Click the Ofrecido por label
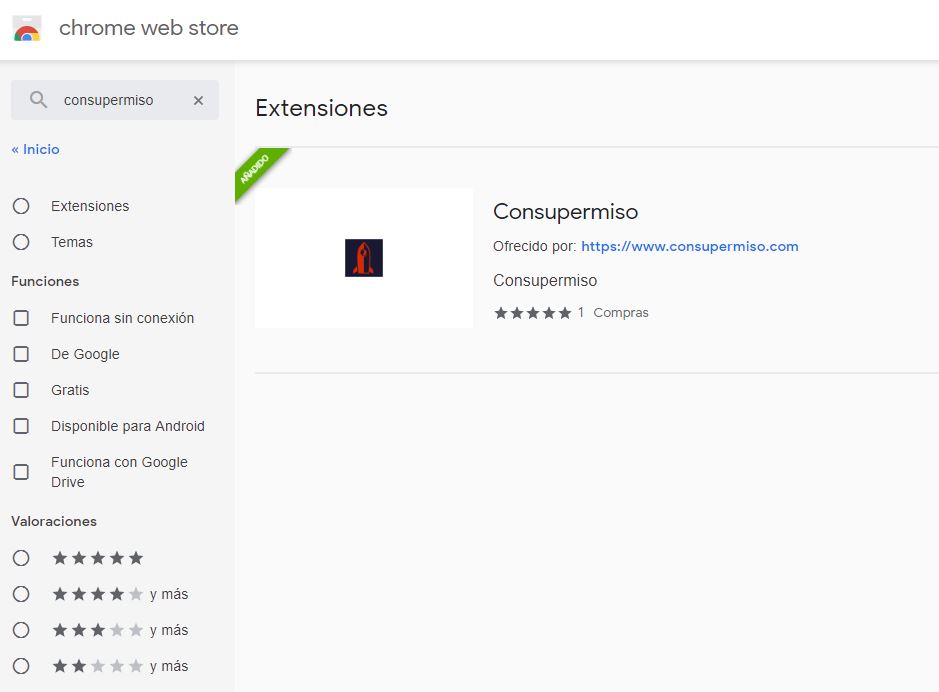939x692 pixels. point(534,246)
